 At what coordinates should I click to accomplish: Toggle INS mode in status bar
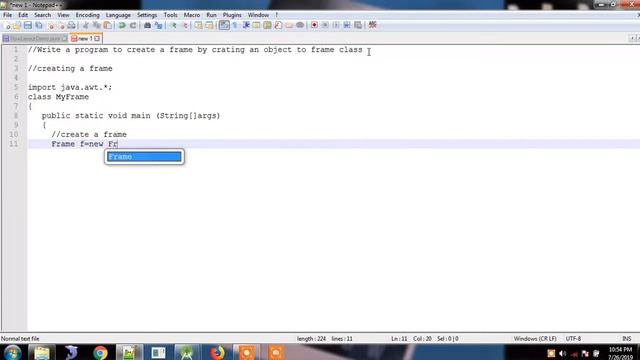point(626,339)
